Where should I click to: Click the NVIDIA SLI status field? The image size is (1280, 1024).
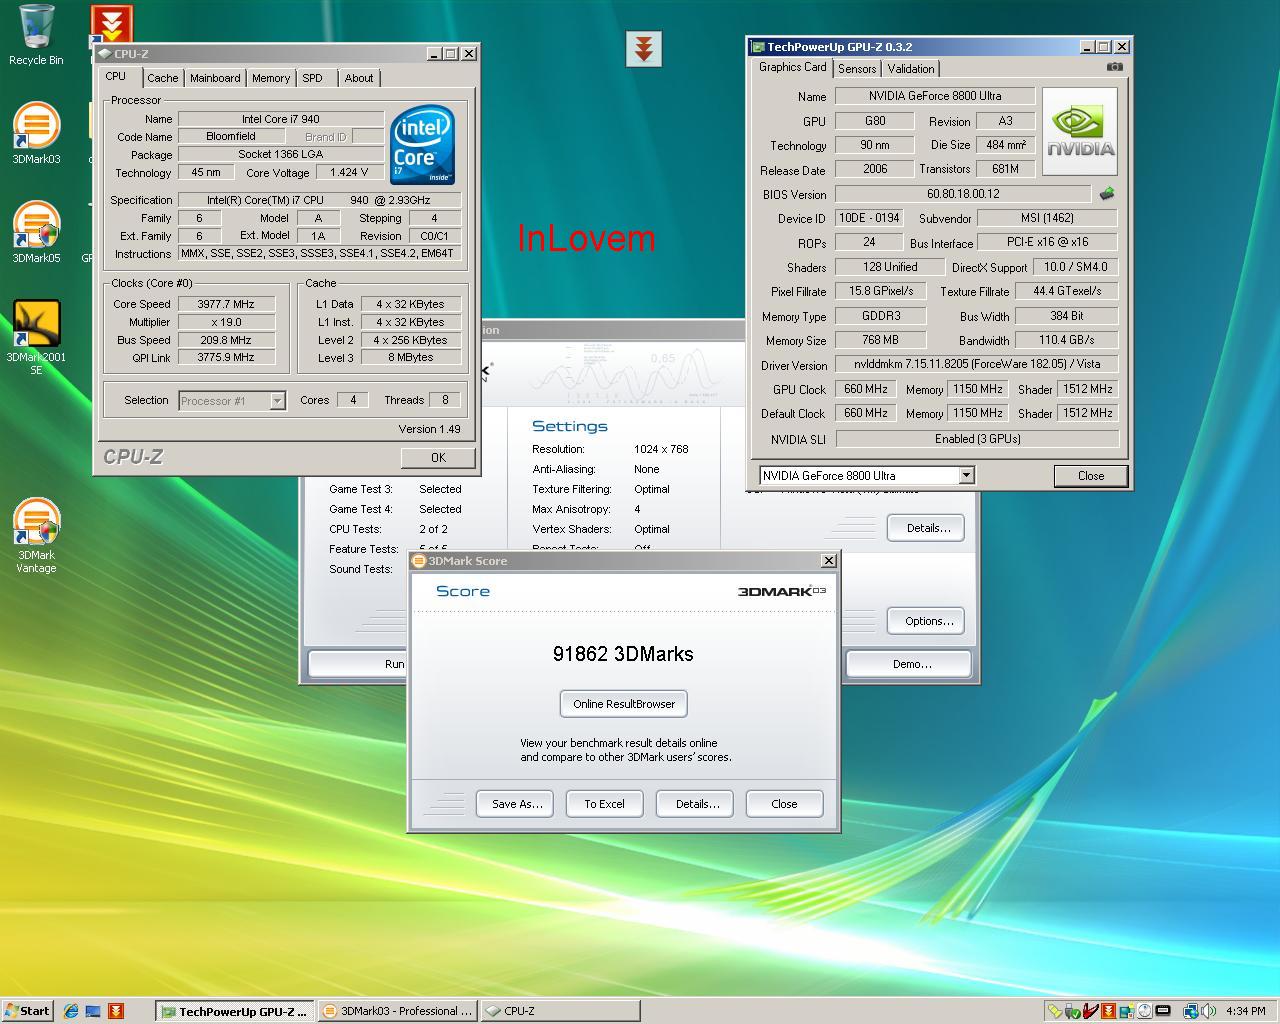click(x=977, y=439)
